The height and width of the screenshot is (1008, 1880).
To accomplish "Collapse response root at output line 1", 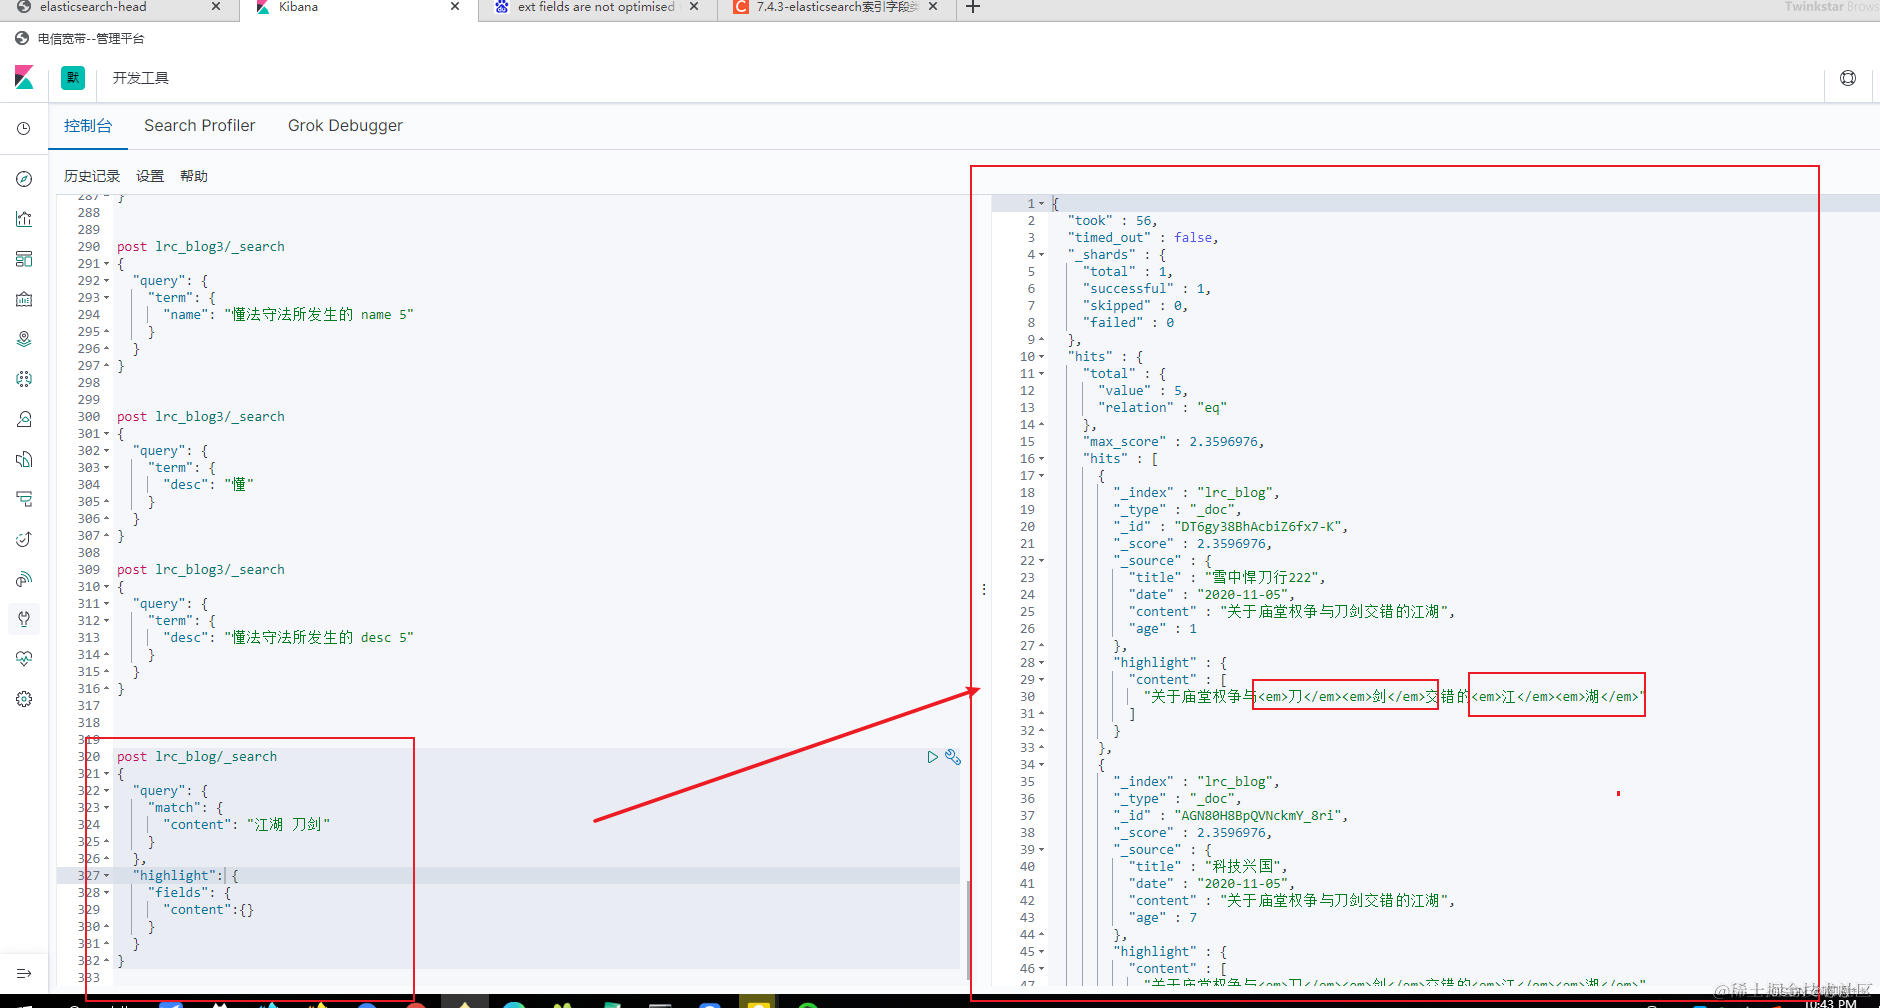I will 1041,204.
